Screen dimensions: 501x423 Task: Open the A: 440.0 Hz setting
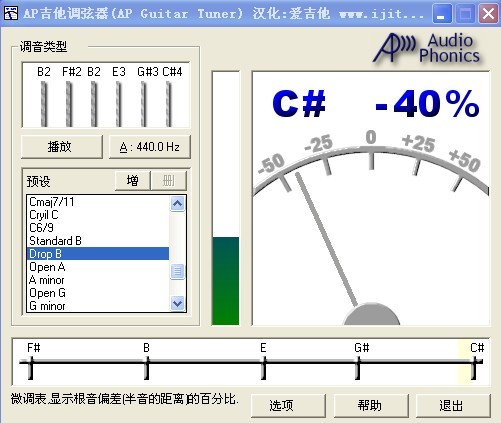(x=150, y=147)
